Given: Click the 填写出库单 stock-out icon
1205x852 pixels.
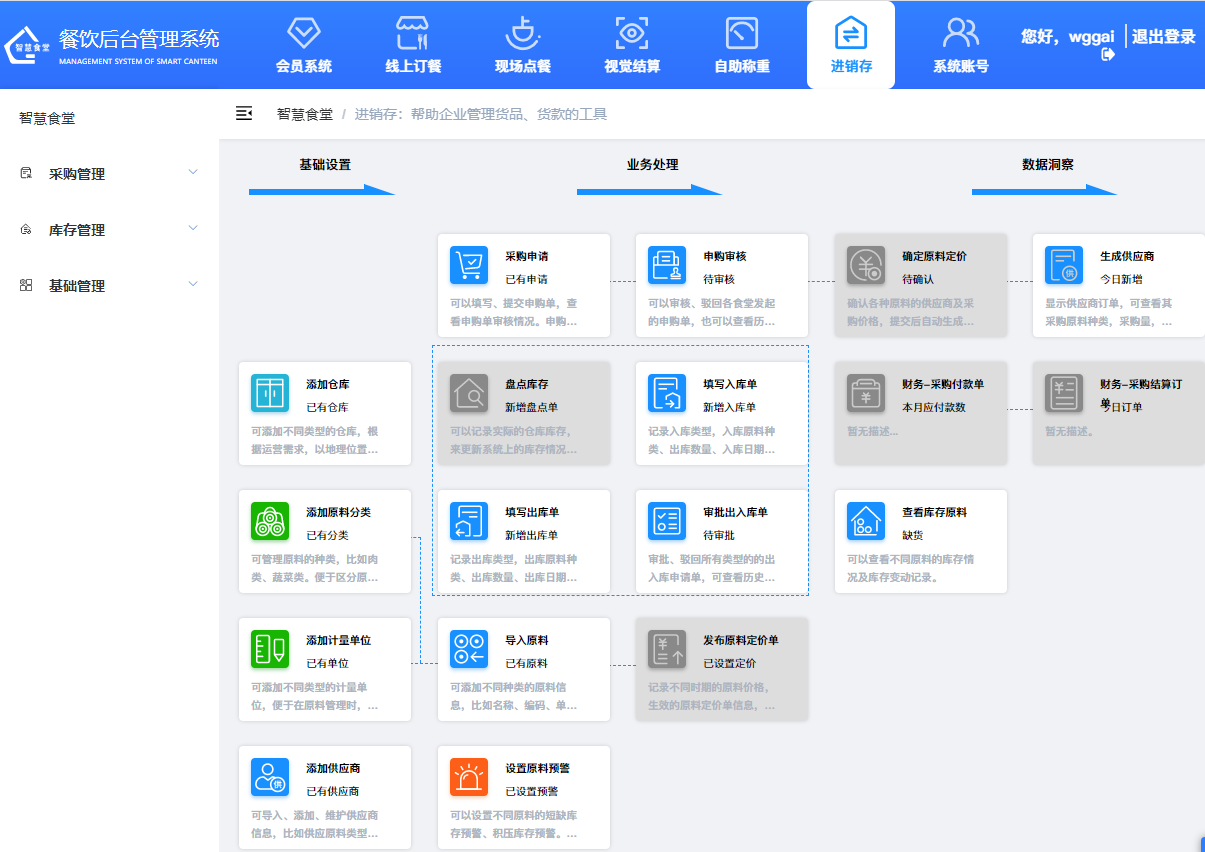Looking at the screenshot, I should (468, 521).
